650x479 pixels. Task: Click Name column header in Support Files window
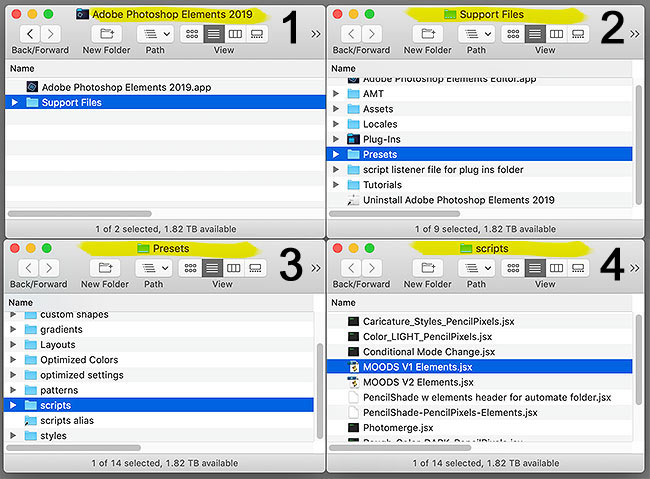pyautogui.click(x=479, y=68)
